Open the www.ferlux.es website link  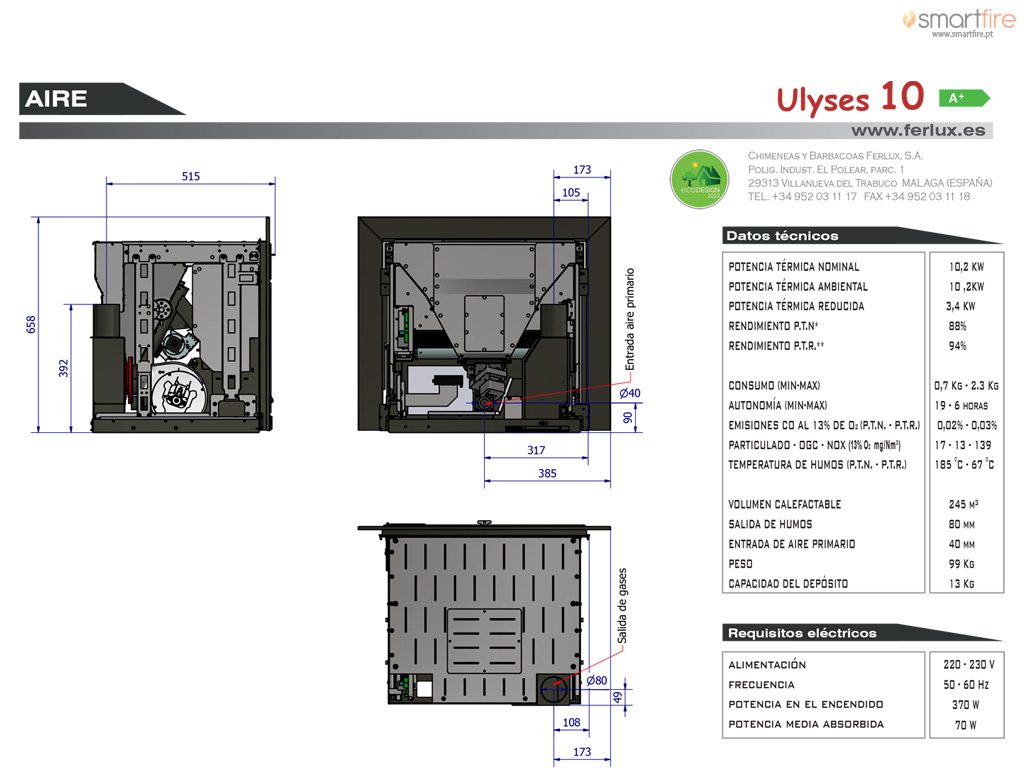(x=918, y=131)
